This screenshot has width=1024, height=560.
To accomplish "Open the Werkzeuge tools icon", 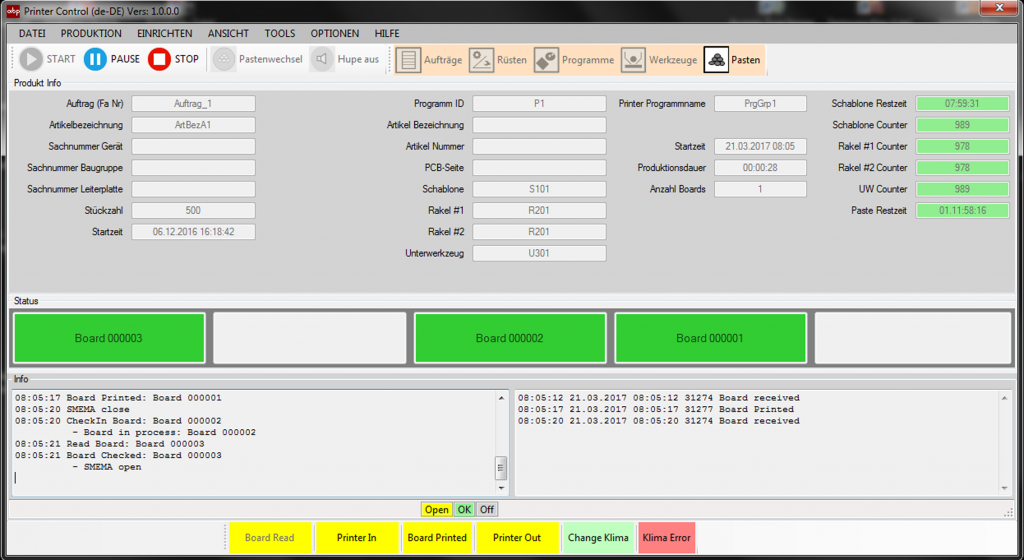I will tap(633, 60).
